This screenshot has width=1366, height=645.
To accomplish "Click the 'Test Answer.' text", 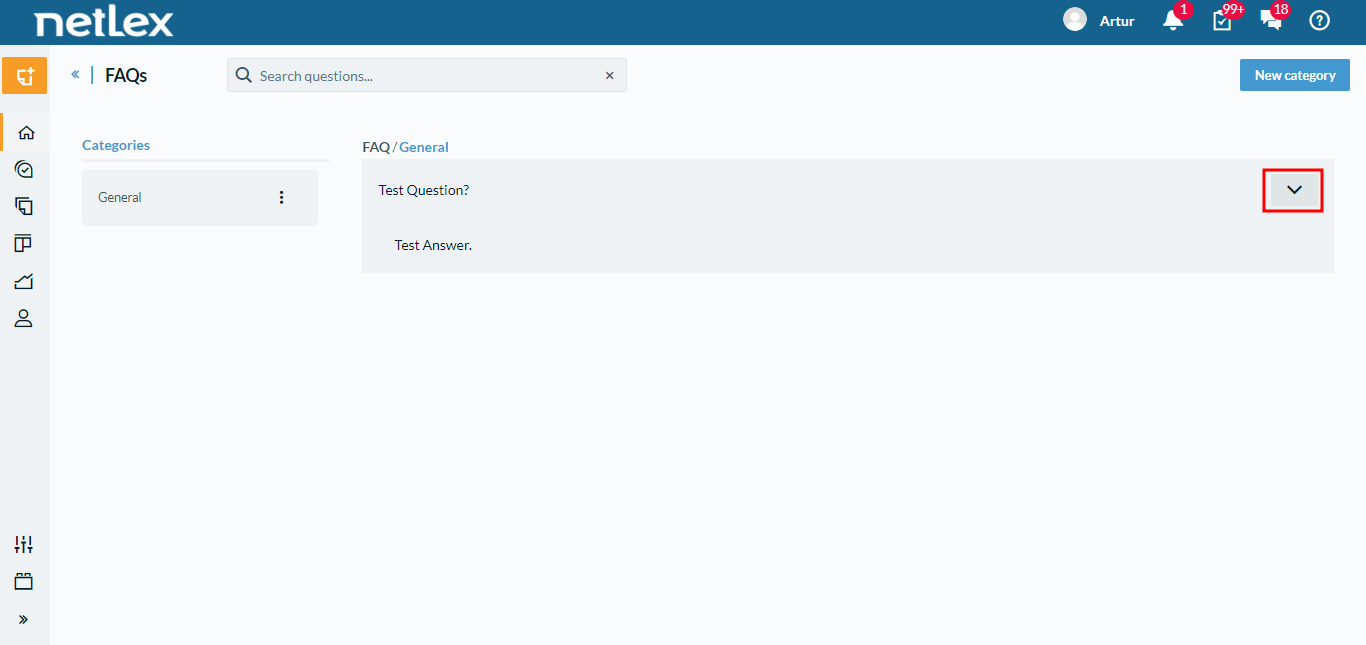I will pyautogui.click(x=433, y=245).
